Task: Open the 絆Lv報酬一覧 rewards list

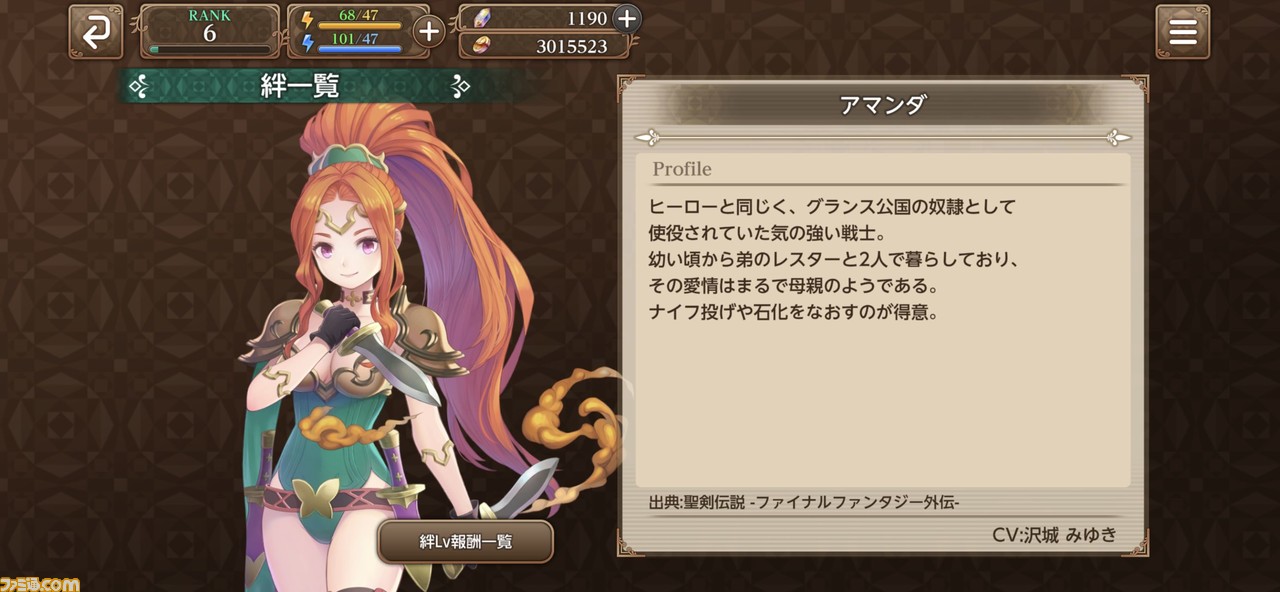Action: click(465, 541)
